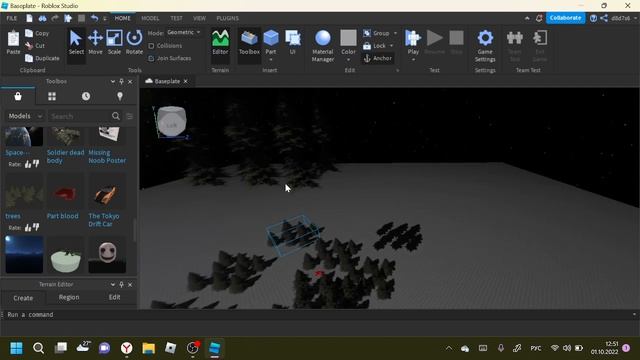Duplicate the selected object
Viewport: 640px width, 360px height.
pyautogui.click(x=42, y=58)
